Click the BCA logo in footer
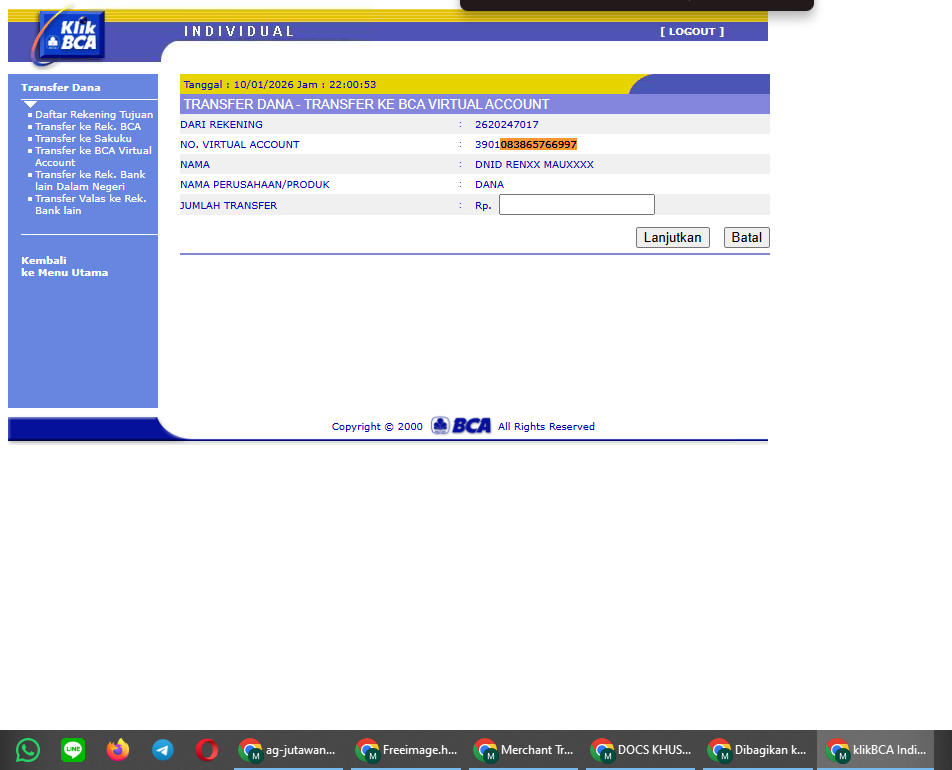 click(461, 426)
